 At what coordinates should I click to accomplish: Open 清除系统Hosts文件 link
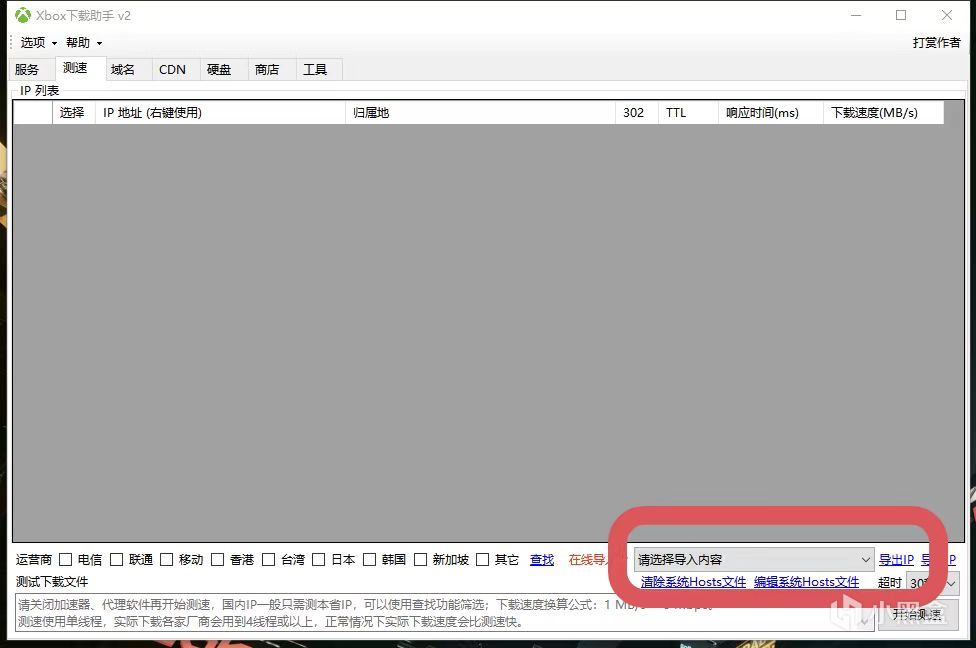coord(693,582)
